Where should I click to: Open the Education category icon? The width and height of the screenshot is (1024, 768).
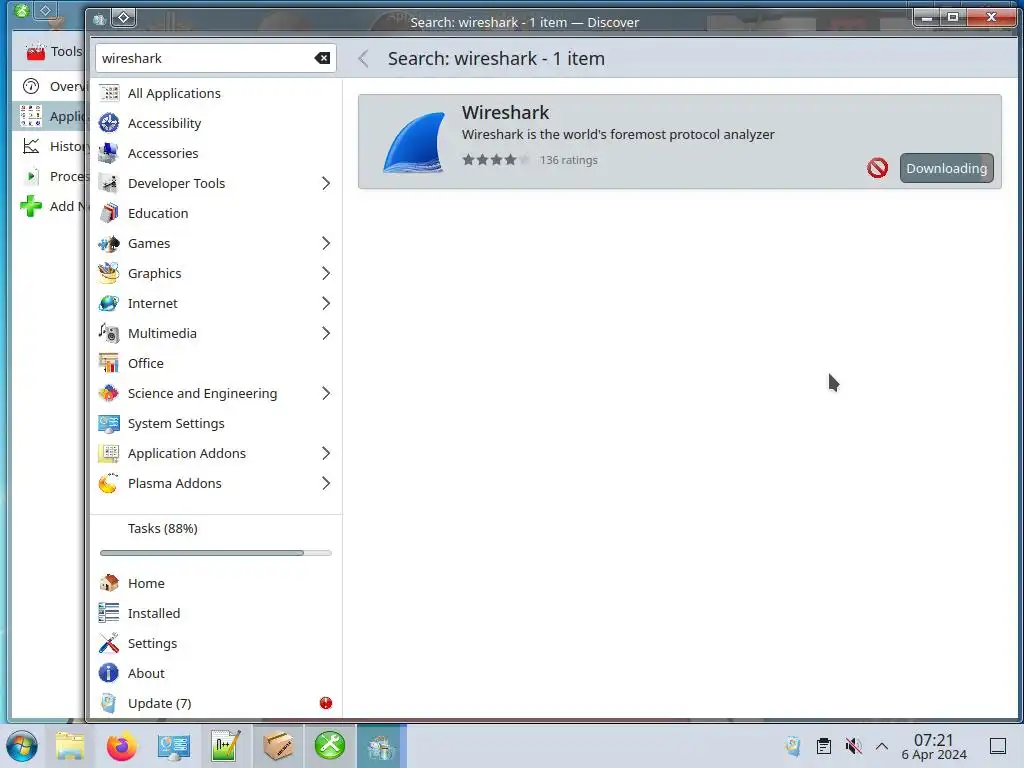(x=109, y=214)
